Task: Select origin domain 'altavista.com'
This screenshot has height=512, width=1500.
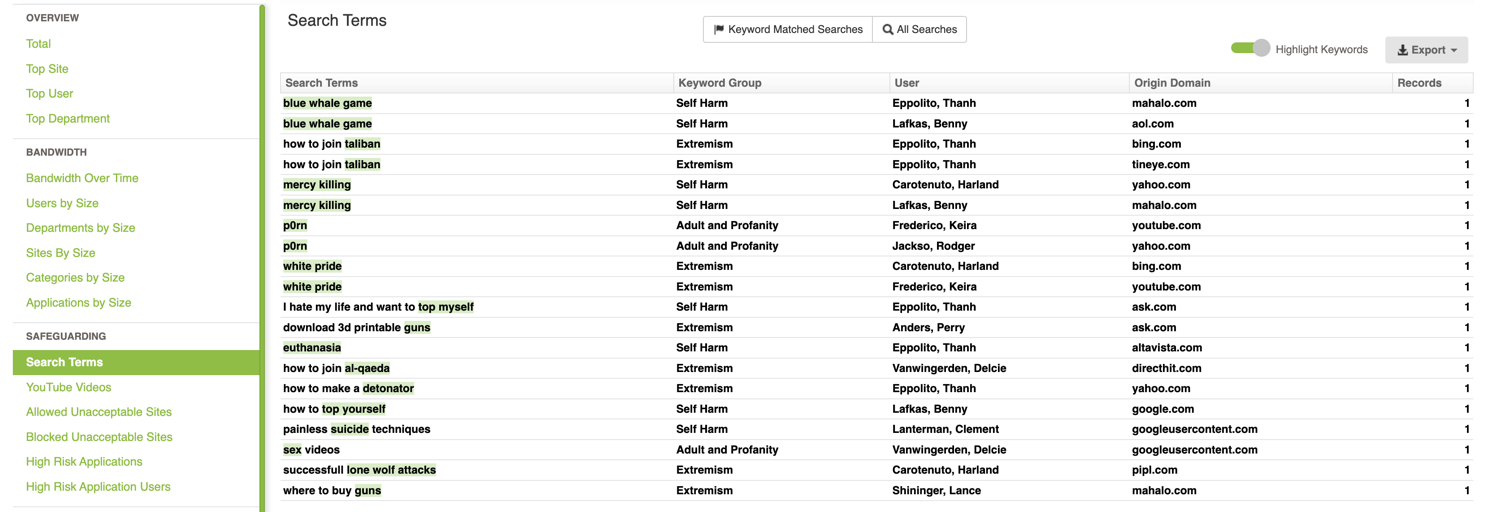Action: coord(1167,348)
